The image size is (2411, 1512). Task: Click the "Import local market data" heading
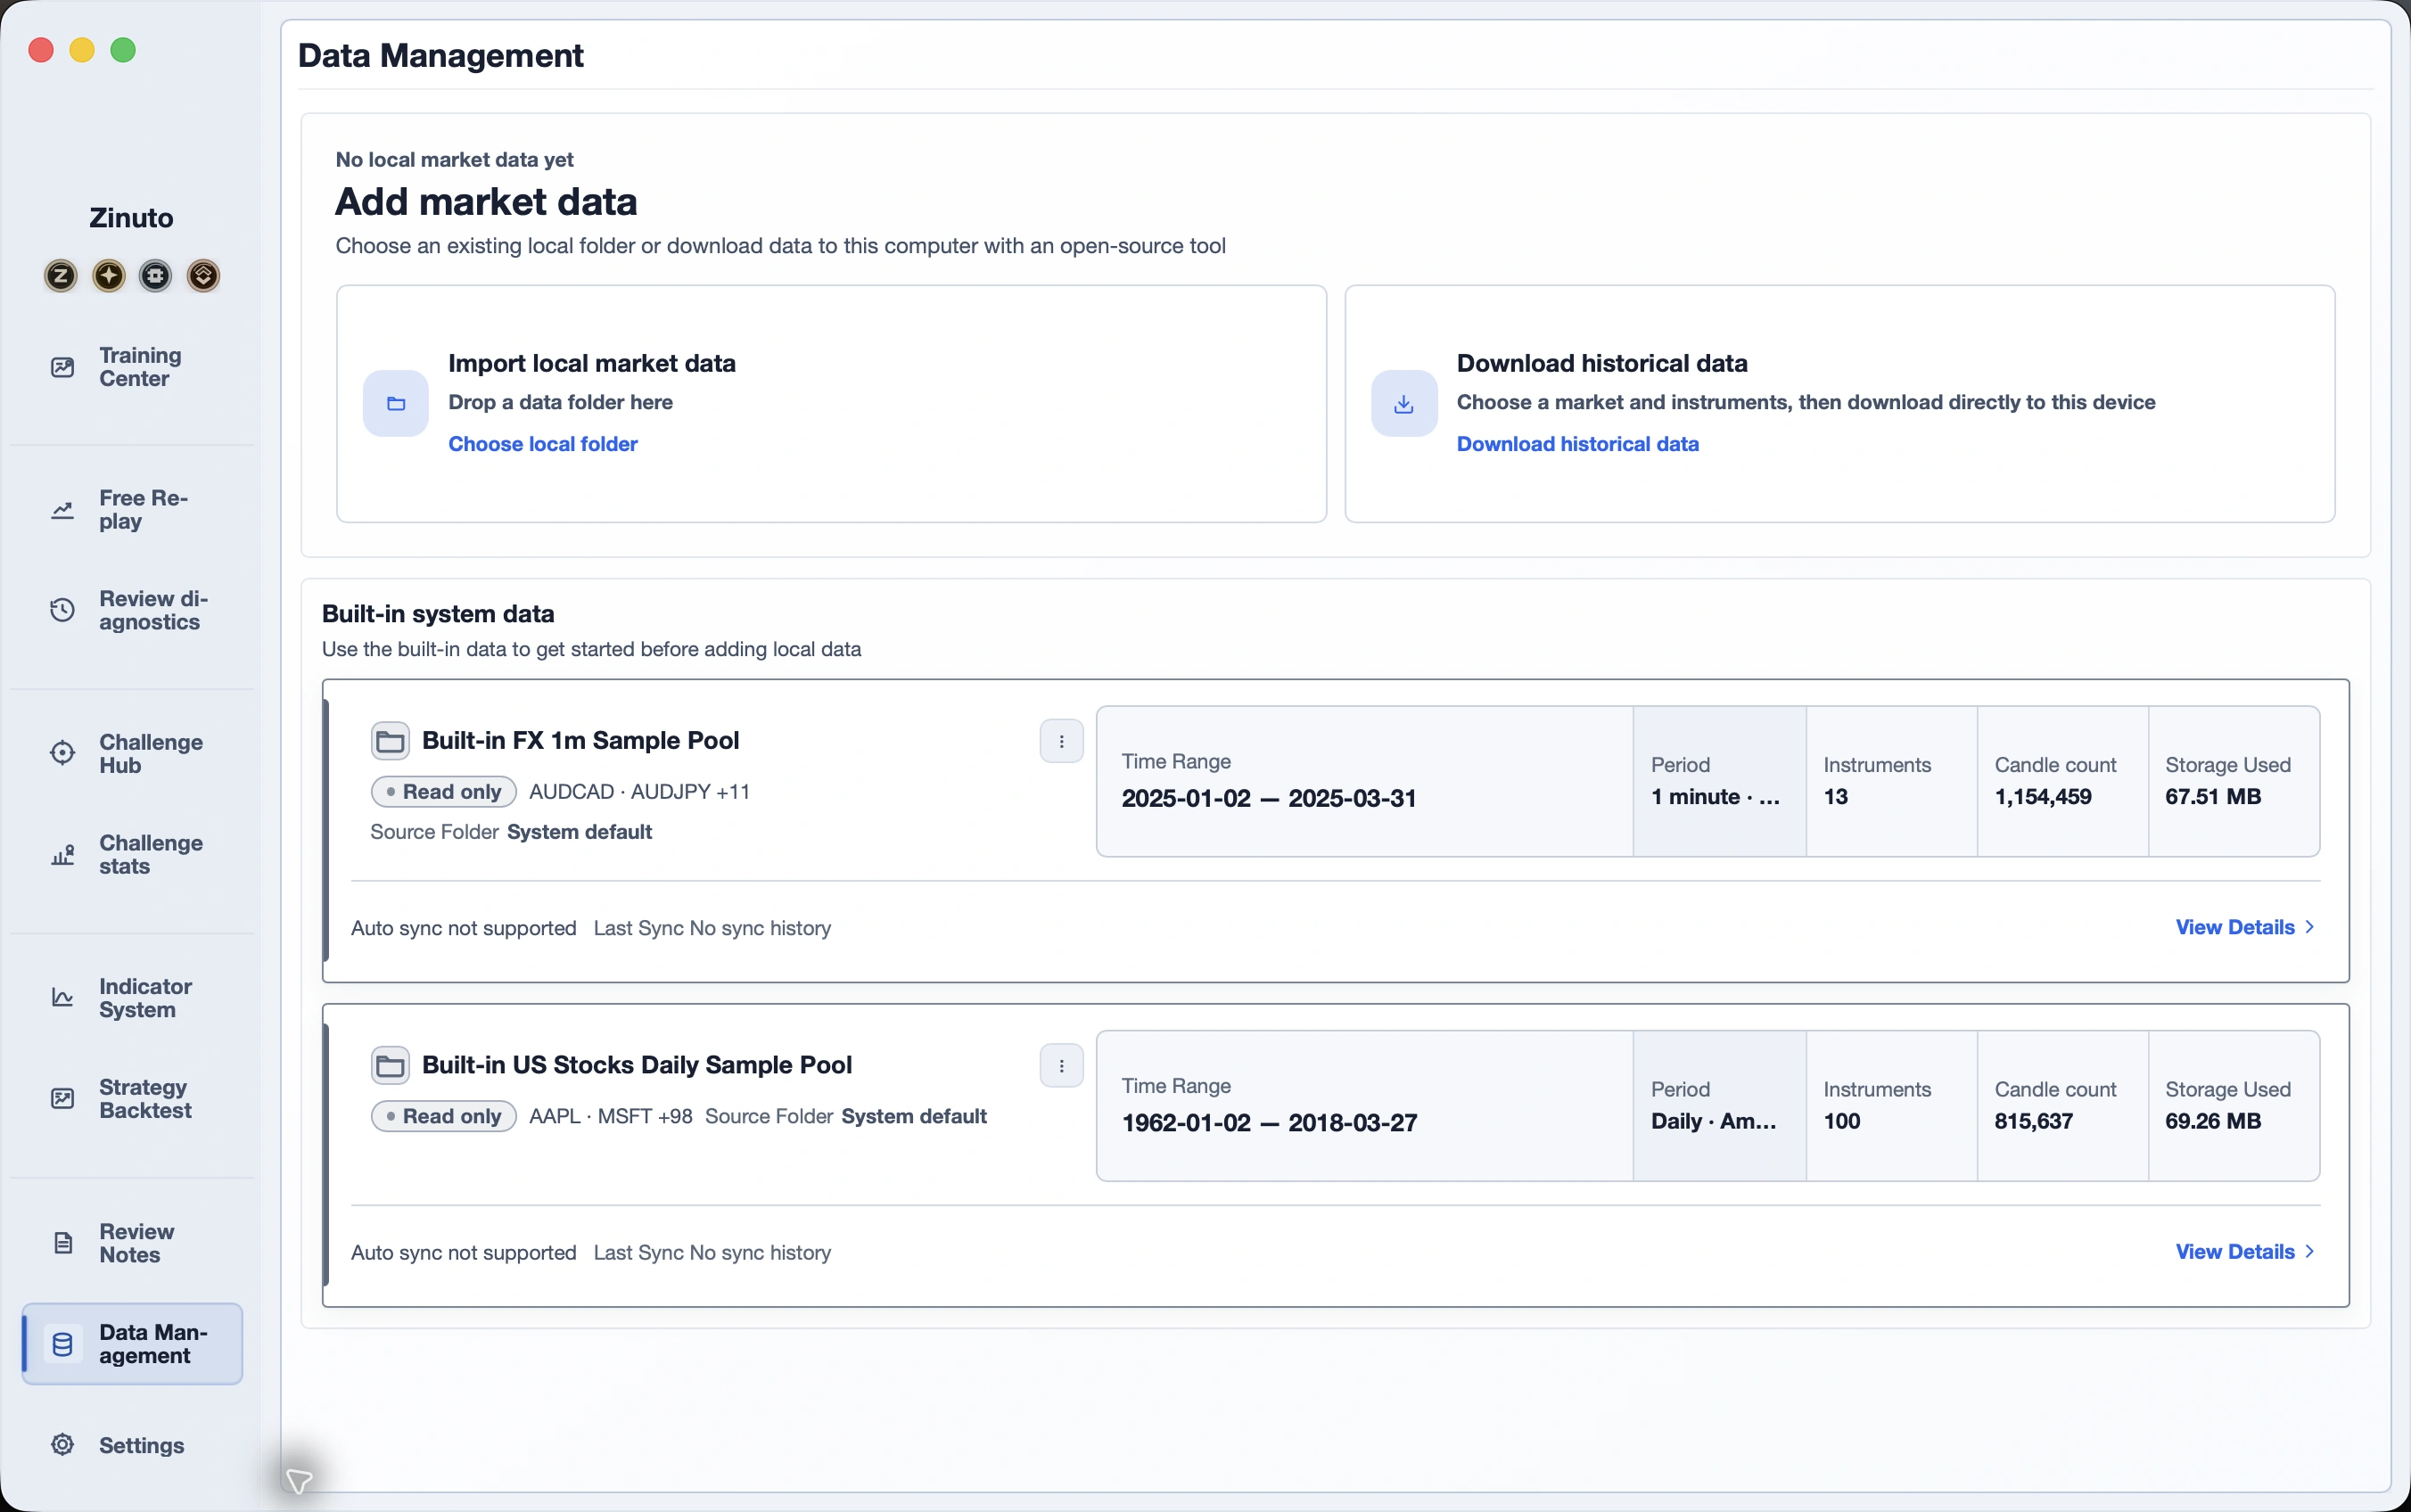pyautogui.click(x=592, y=363)
